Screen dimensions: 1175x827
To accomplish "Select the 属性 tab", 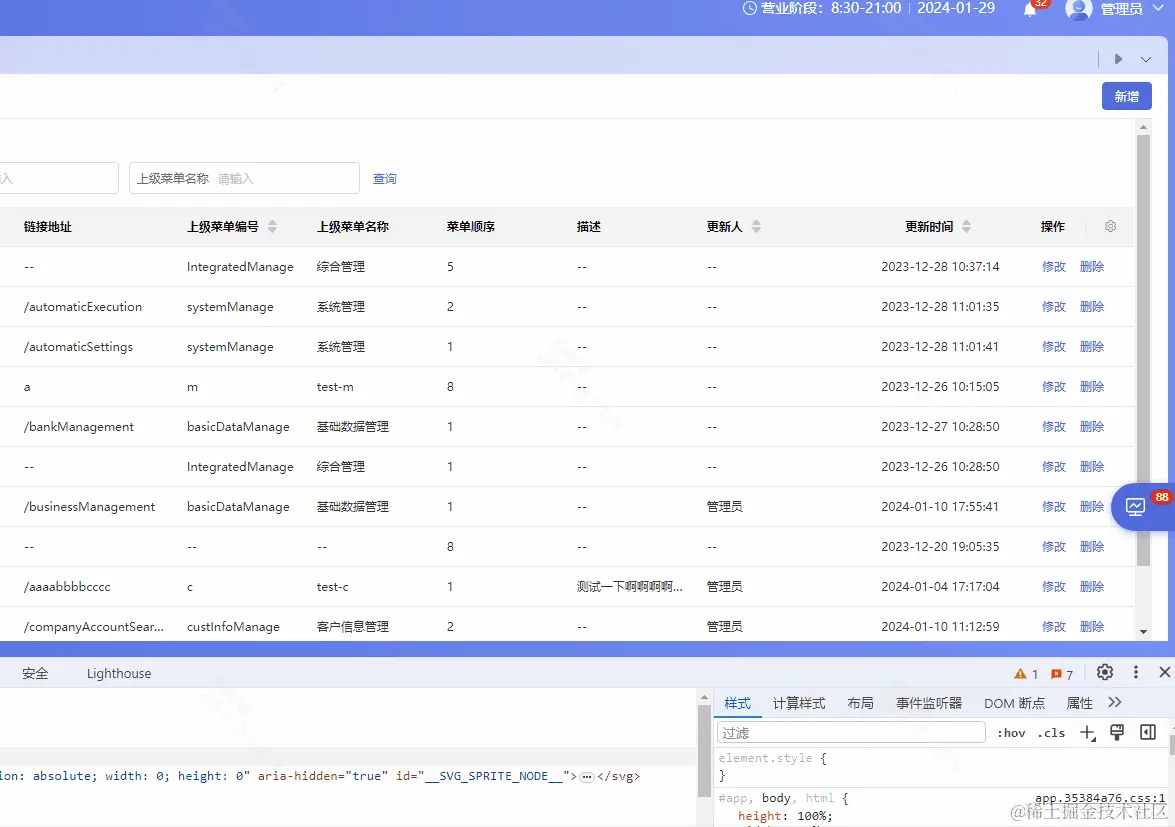I will [1079, 703].
